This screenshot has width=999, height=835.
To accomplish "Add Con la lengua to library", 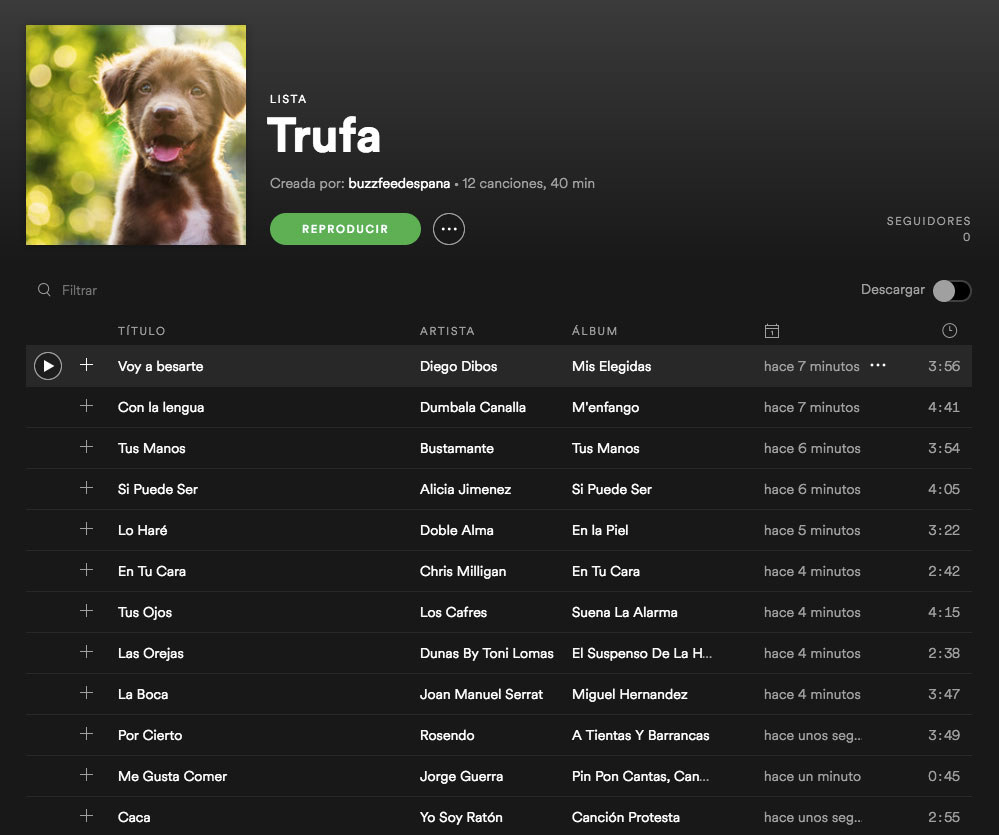I will pyautogui.click(x=87, y=406).
